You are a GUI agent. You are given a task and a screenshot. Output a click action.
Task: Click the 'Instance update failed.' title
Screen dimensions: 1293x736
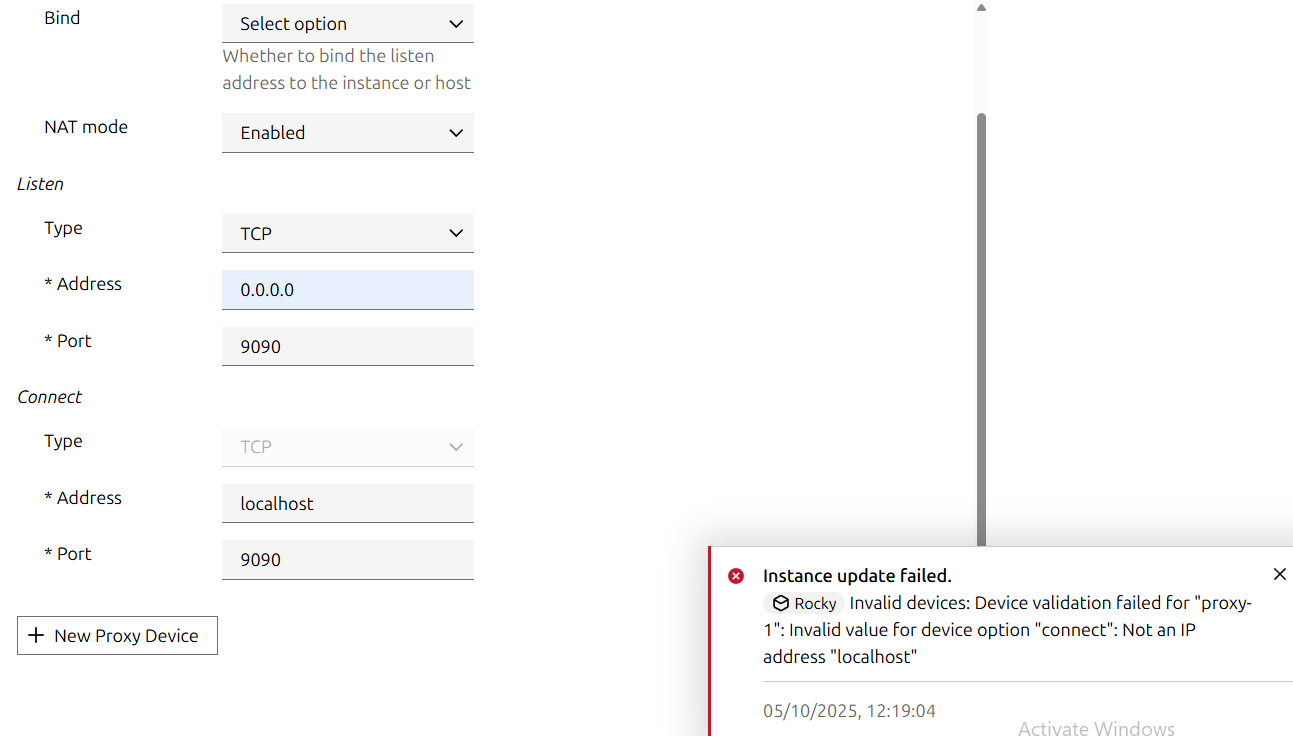click(x=857, y=576)
